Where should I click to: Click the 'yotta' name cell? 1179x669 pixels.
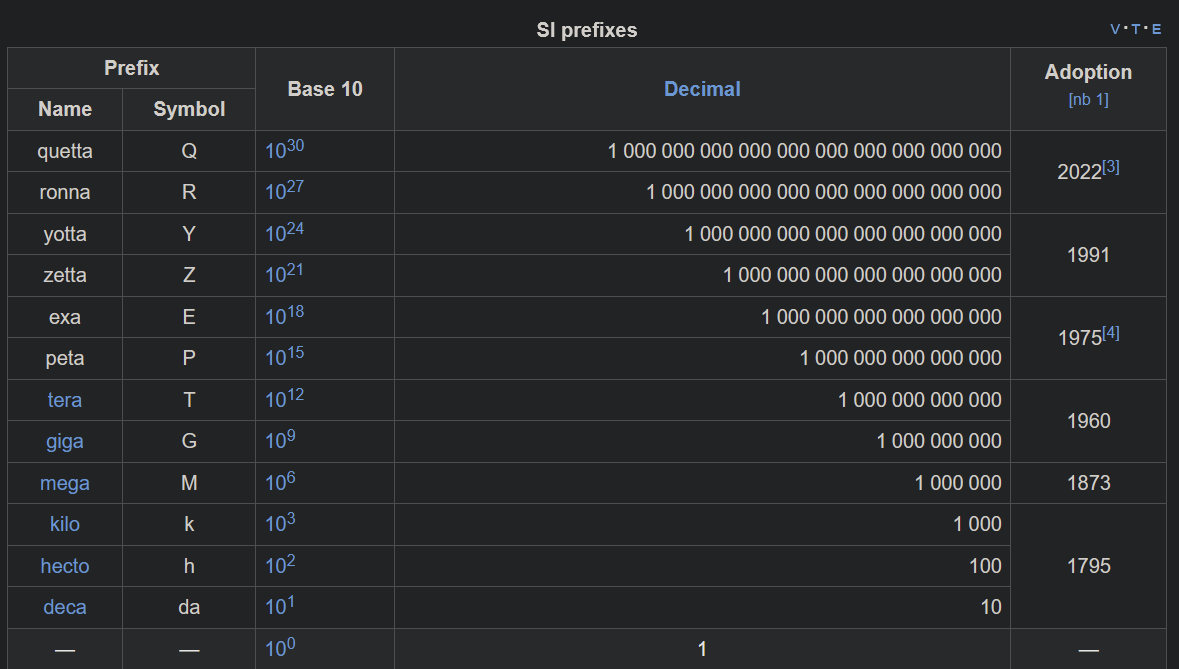pos(65,235)
